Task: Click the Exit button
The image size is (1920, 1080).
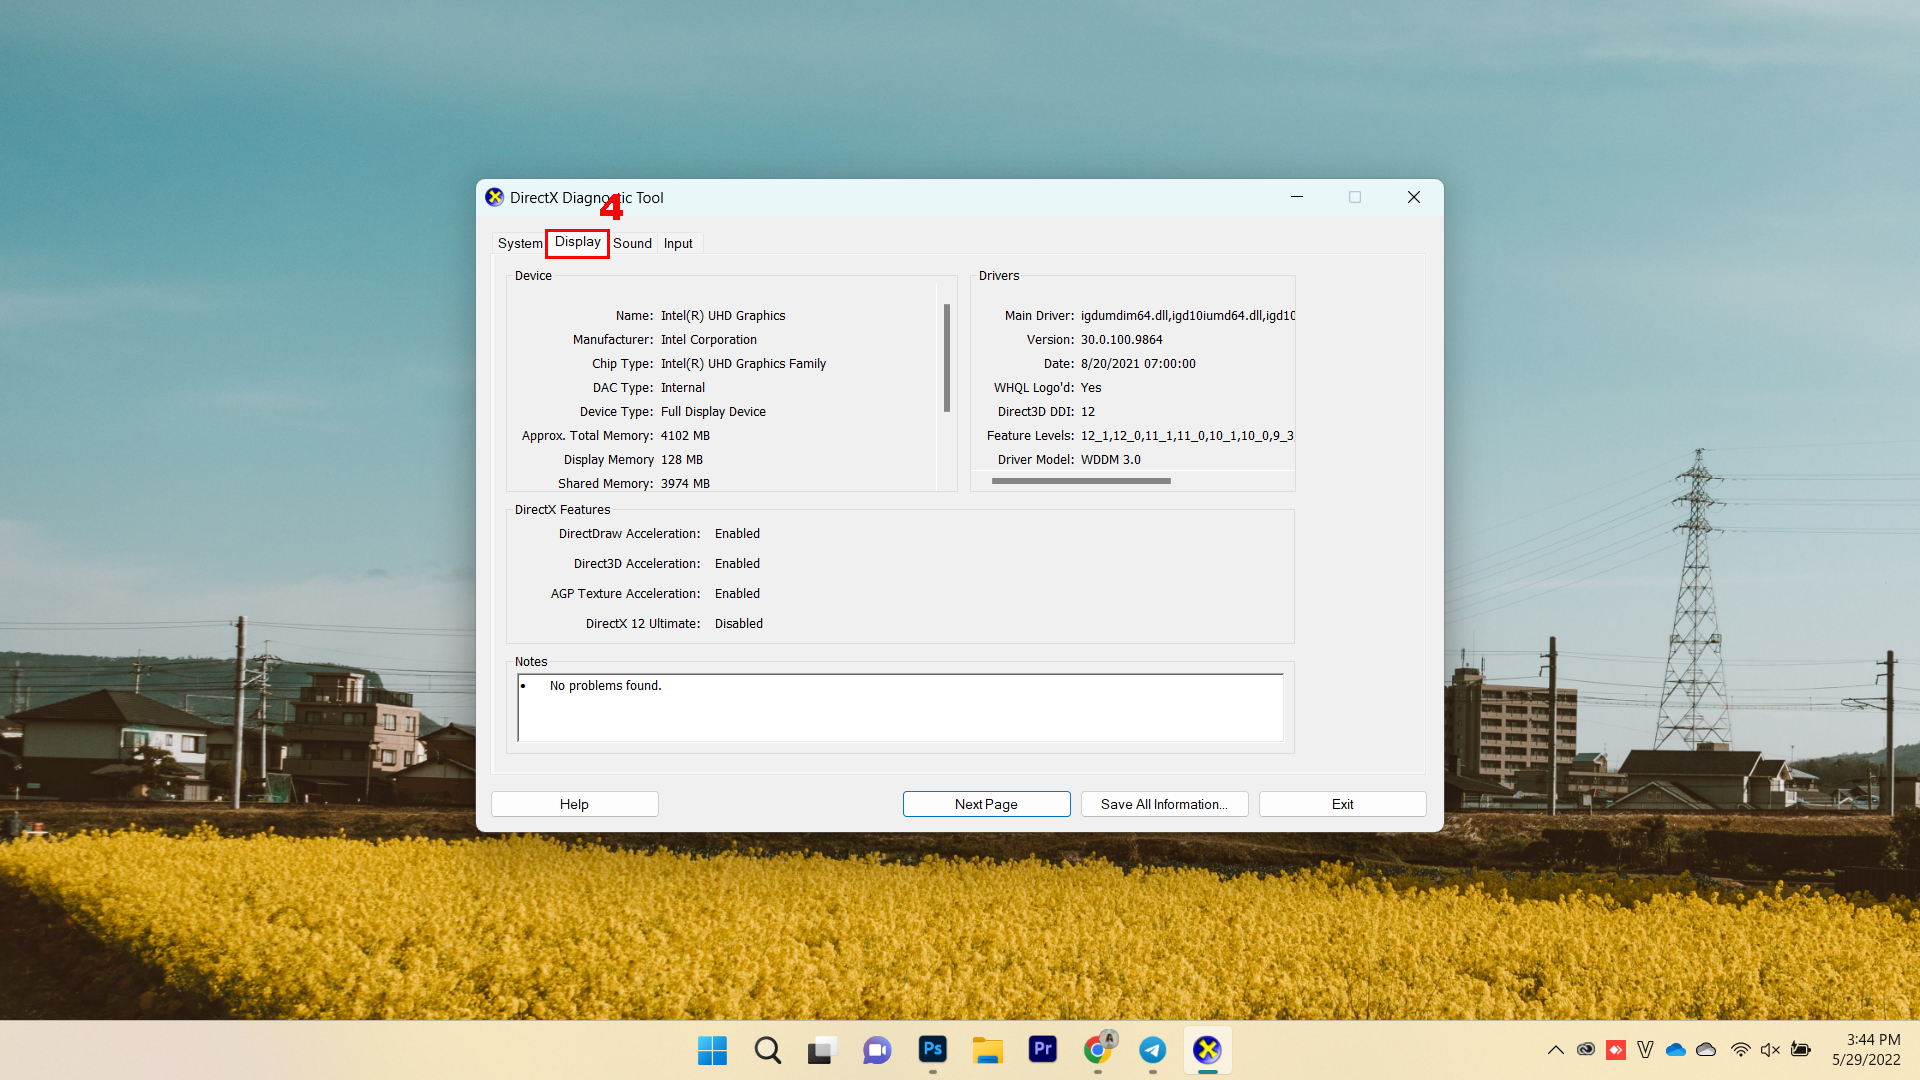Action: [x=1342, y=804]
